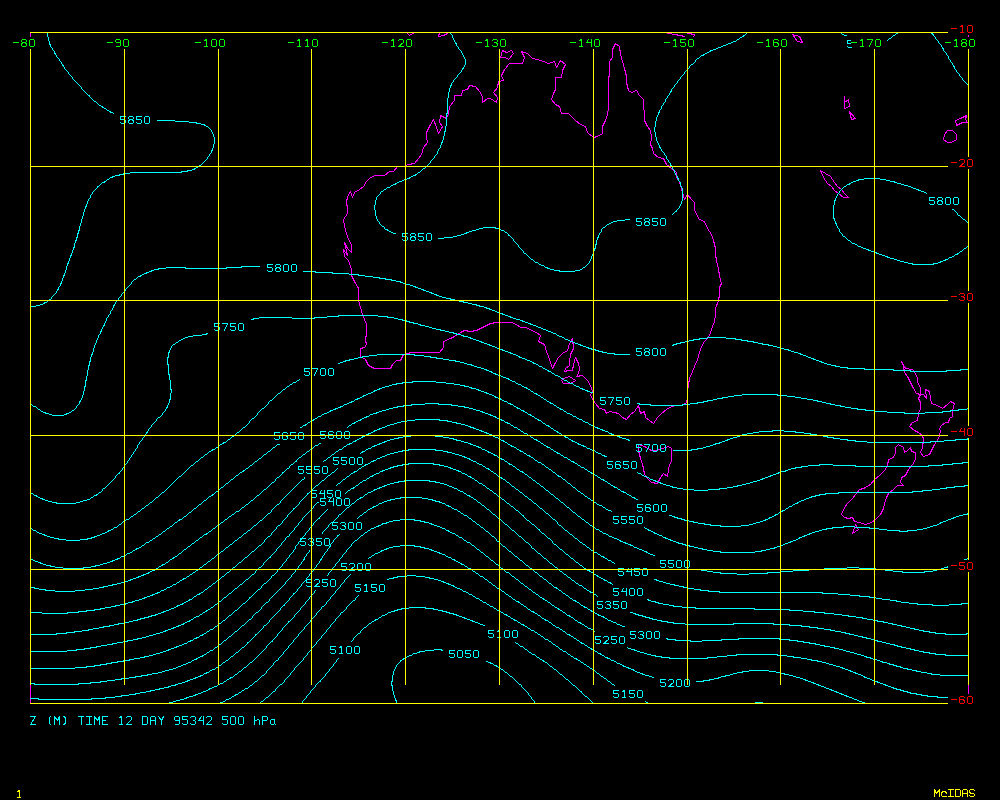The width and height of the screenshot is (1000, 800).
Task: Click the 5200 label near bottom right
Action: click(675, 683)
